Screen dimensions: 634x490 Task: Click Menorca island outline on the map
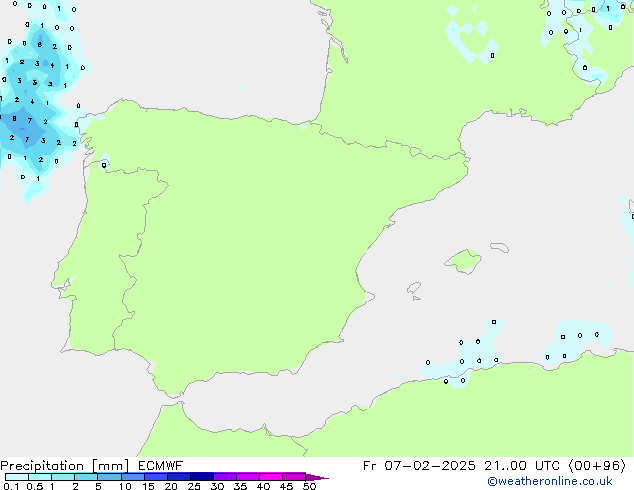[499, 247]
